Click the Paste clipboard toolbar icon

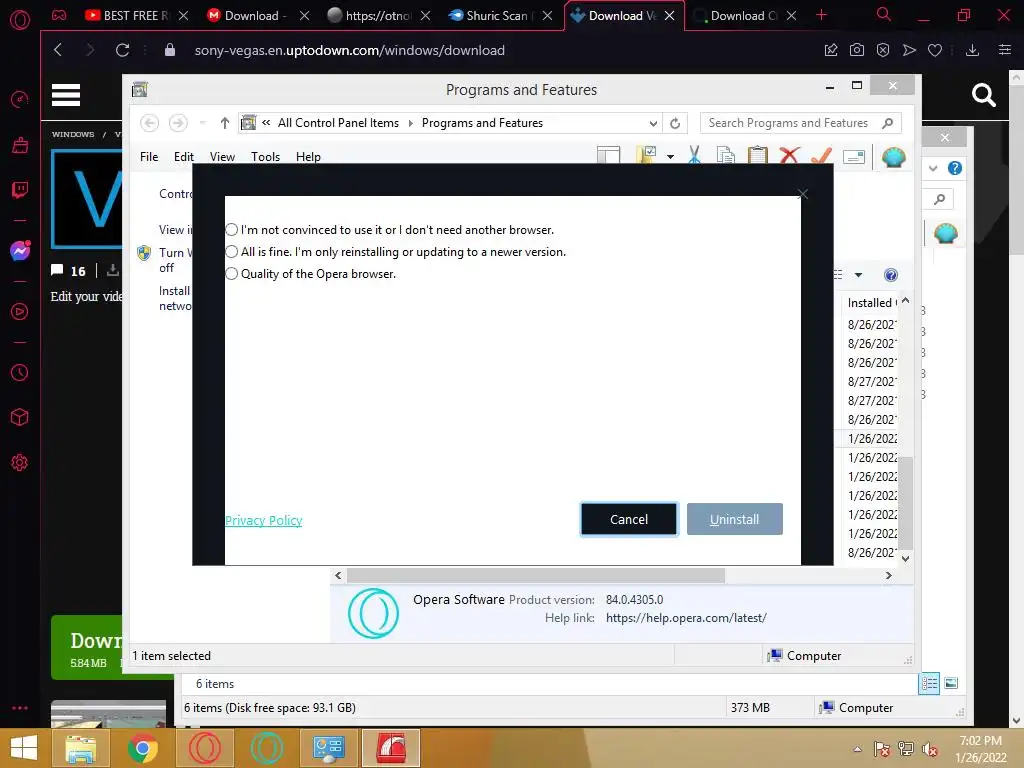pyautogui.click(x=758, y=155)
